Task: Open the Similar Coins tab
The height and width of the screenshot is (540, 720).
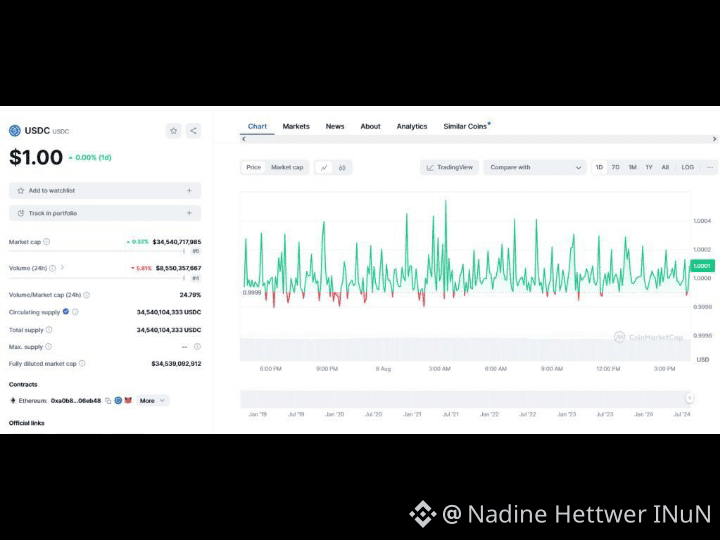Action: click(465, 126)
